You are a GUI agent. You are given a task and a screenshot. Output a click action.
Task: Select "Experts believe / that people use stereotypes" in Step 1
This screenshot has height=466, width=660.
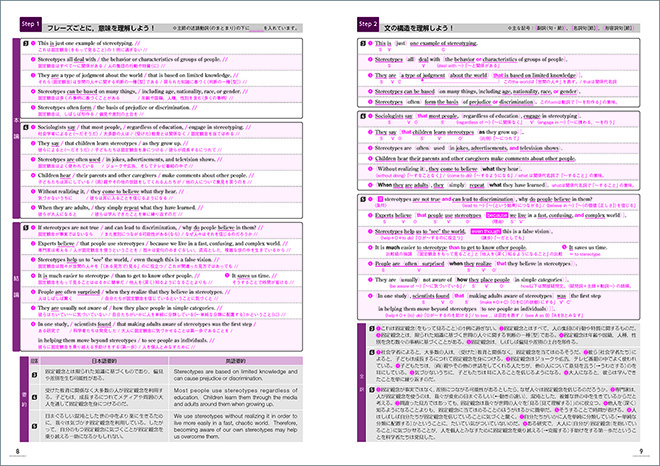click(x=163, y=244)
